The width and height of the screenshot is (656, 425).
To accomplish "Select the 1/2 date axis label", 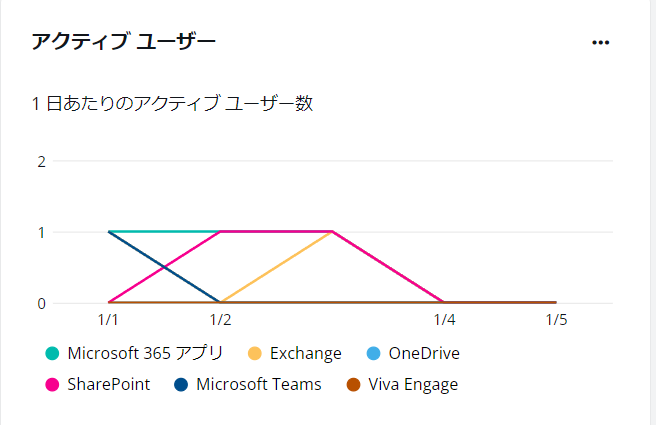I will click(x=220, y=320).
